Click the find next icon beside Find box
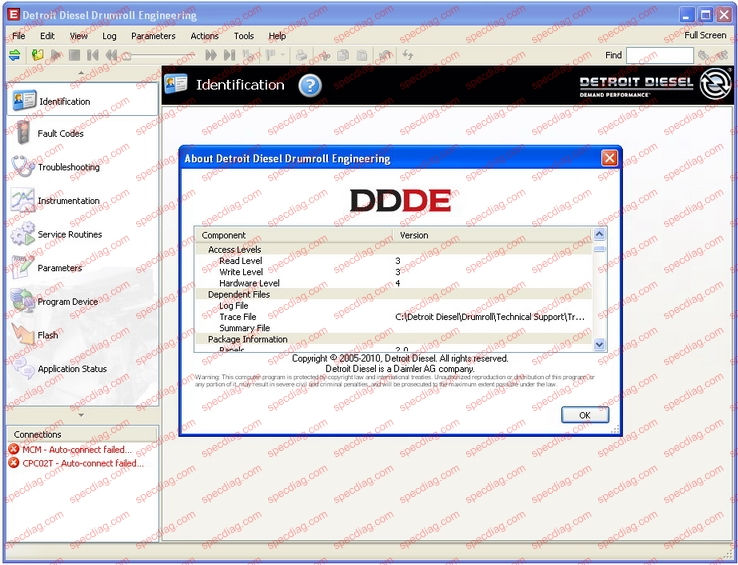The height and width of the screenshot is (565, 738). (x=704, y=55)
